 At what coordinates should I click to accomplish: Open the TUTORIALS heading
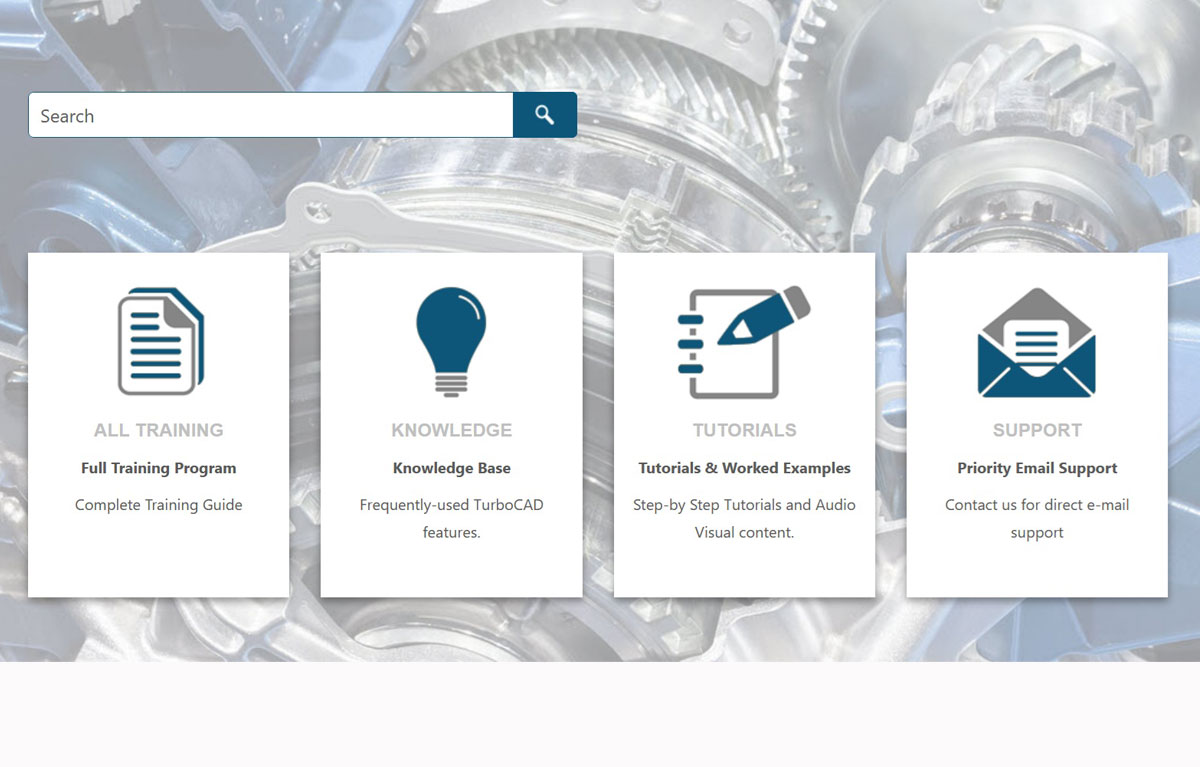(x=744, y=430)
